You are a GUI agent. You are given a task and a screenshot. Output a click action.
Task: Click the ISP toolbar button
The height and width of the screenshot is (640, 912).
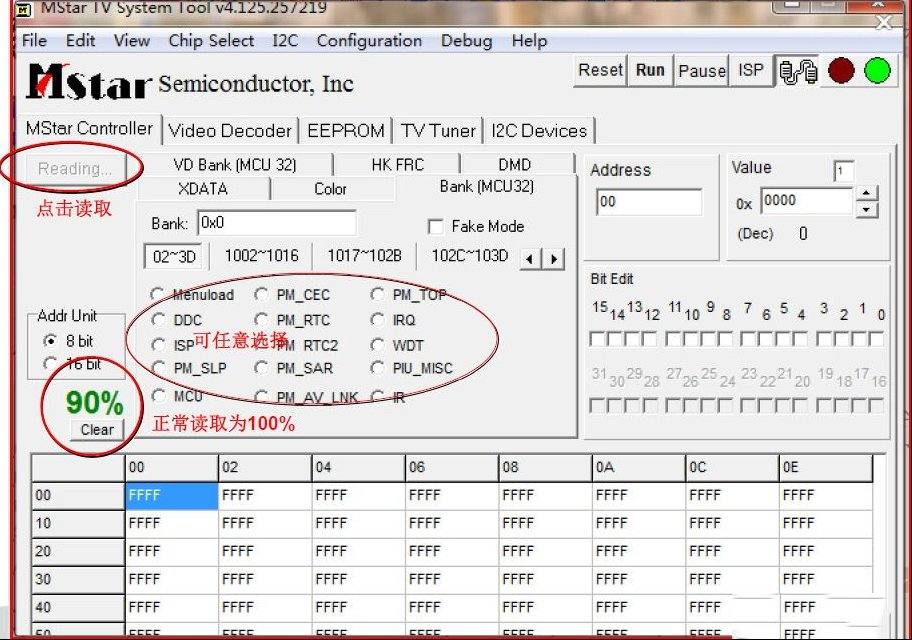(x=750, y=70)
